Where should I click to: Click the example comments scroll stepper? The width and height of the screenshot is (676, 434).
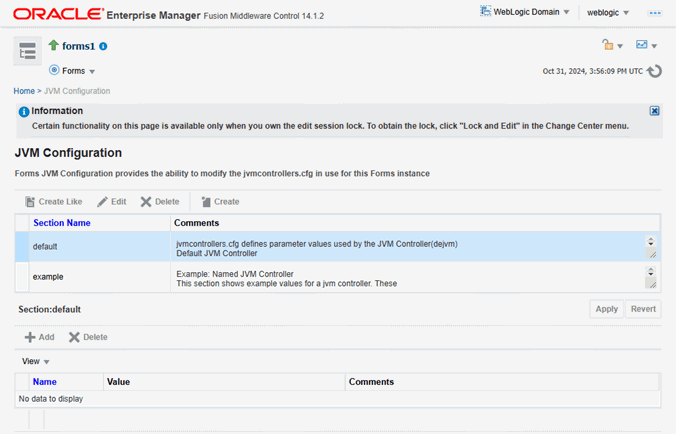pos(651,272)
